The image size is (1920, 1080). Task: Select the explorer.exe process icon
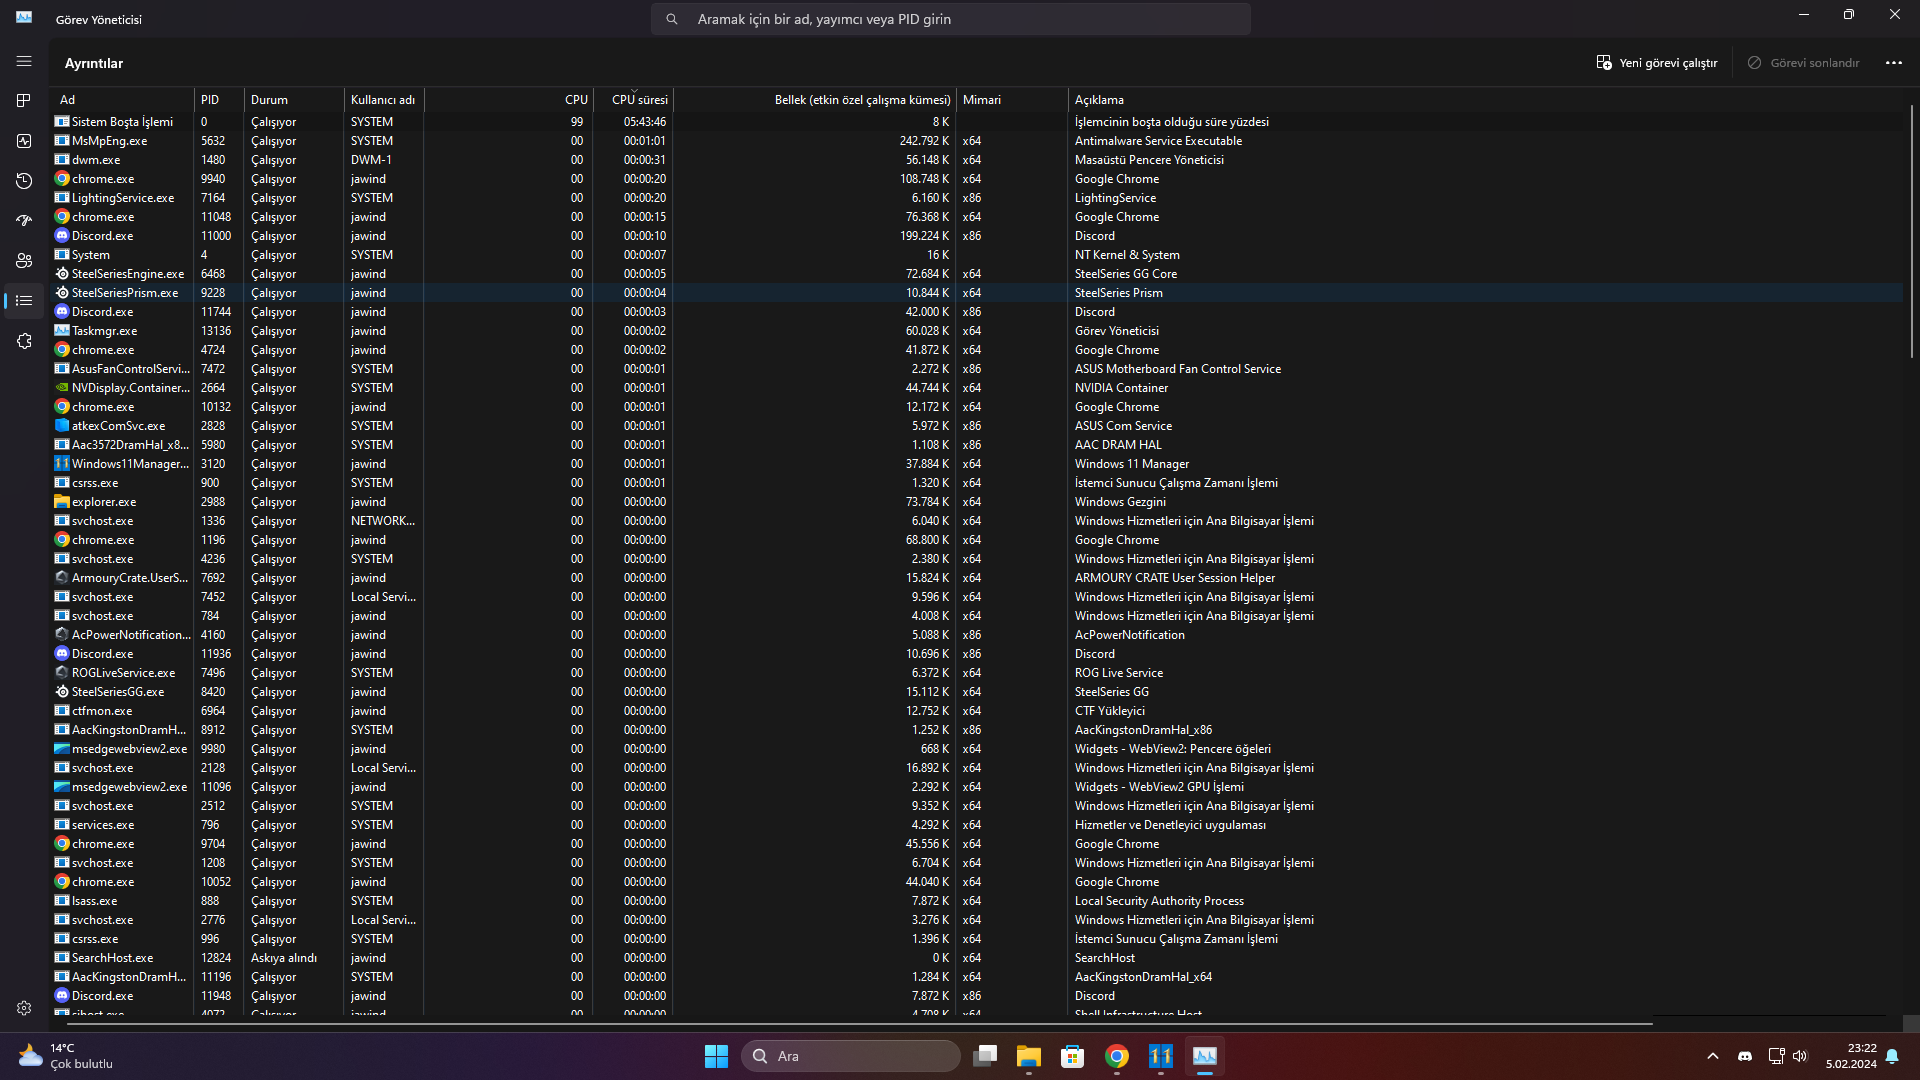62,502
